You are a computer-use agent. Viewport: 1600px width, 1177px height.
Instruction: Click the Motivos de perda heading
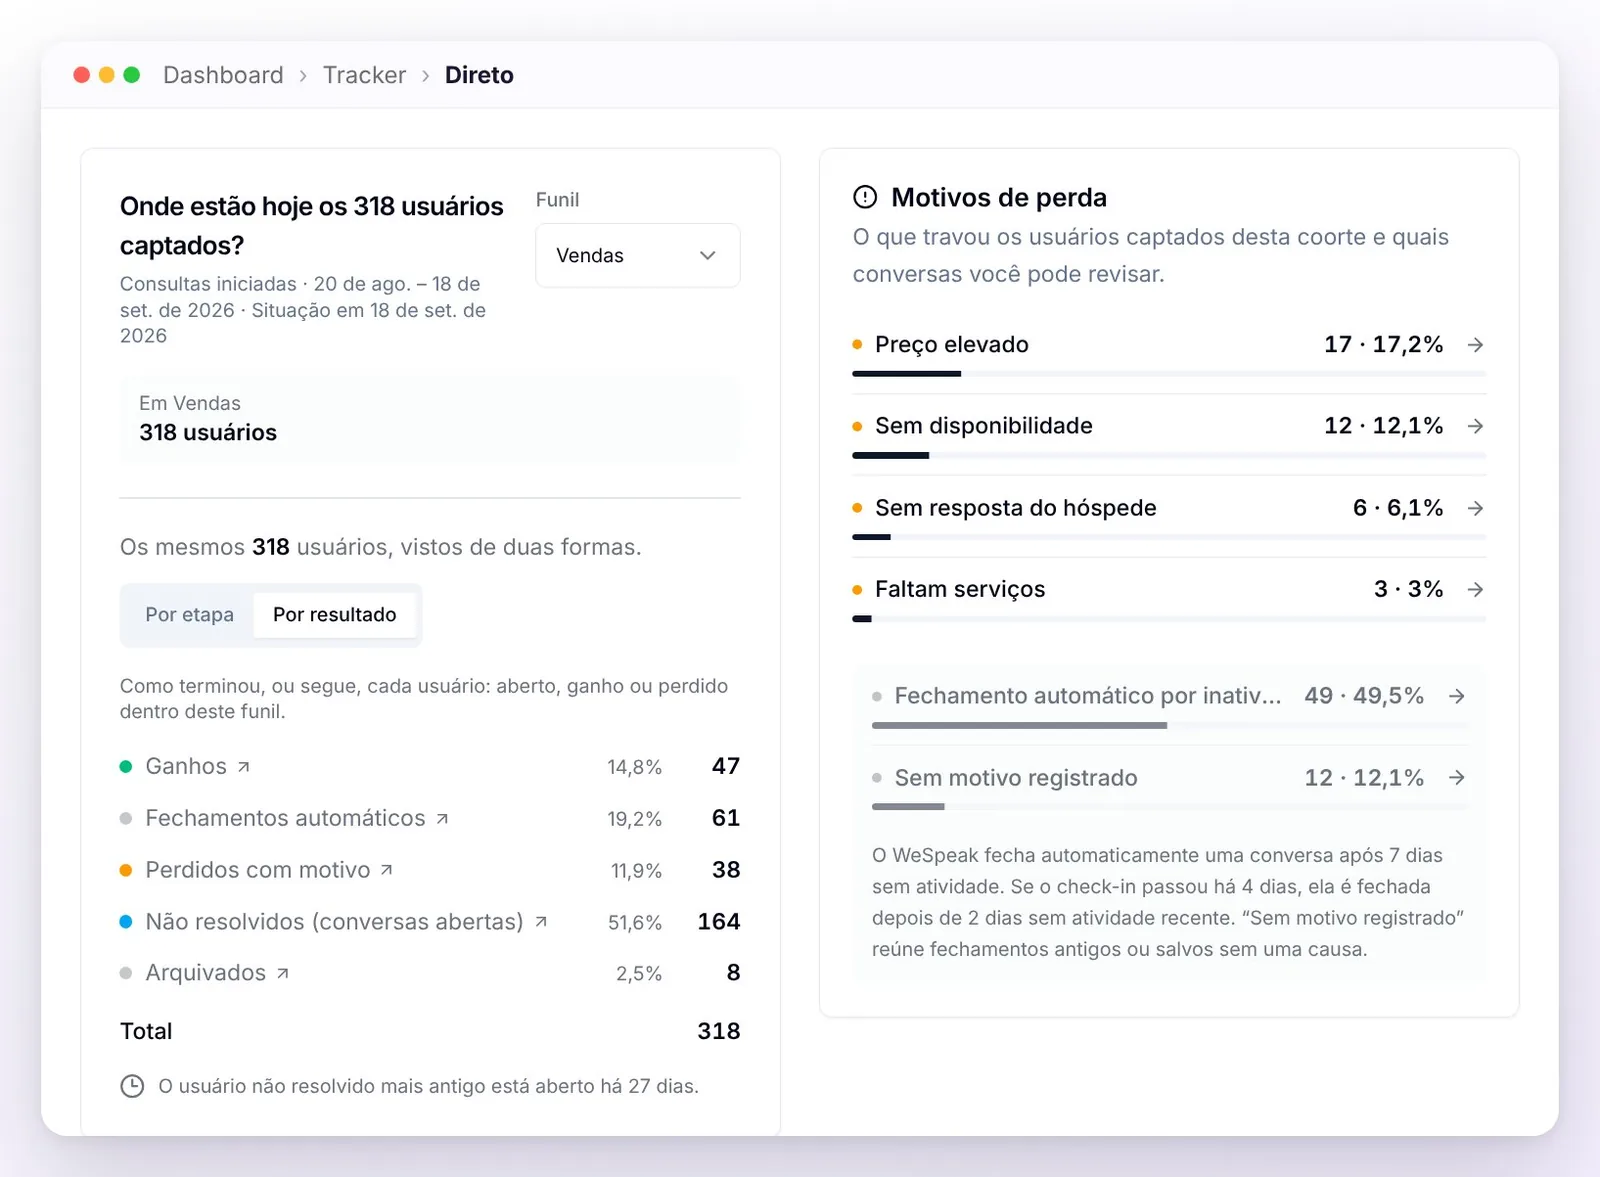(x=999, y=198)
